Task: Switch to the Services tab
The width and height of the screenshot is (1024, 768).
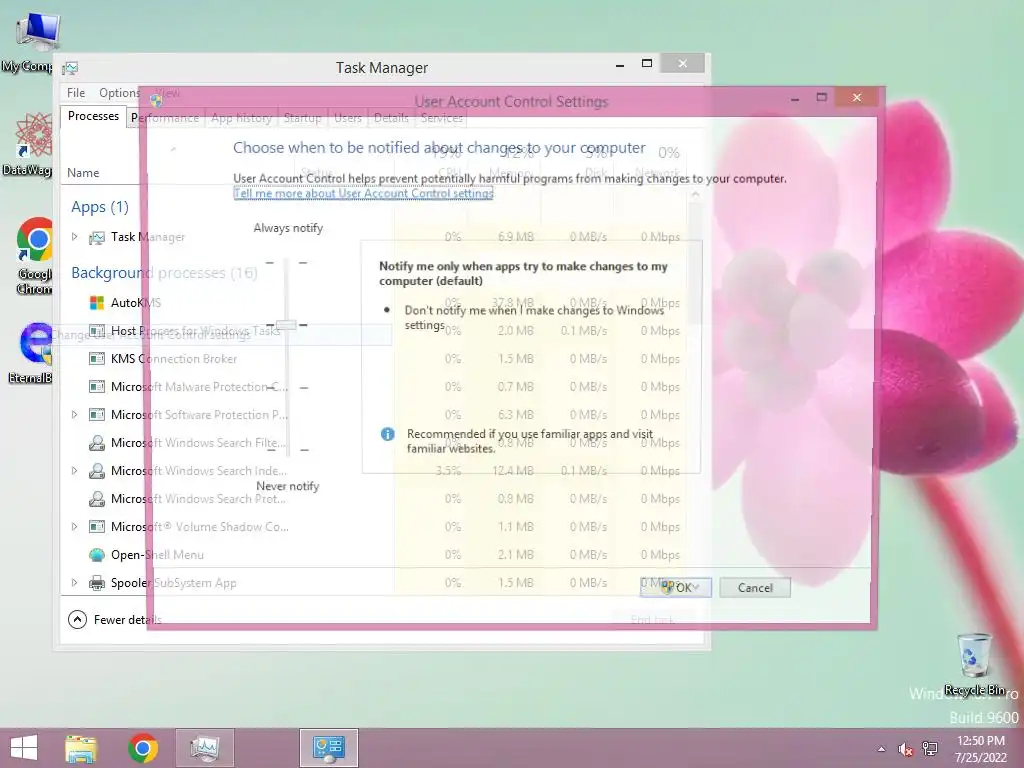Action: [x=441, y=118]
